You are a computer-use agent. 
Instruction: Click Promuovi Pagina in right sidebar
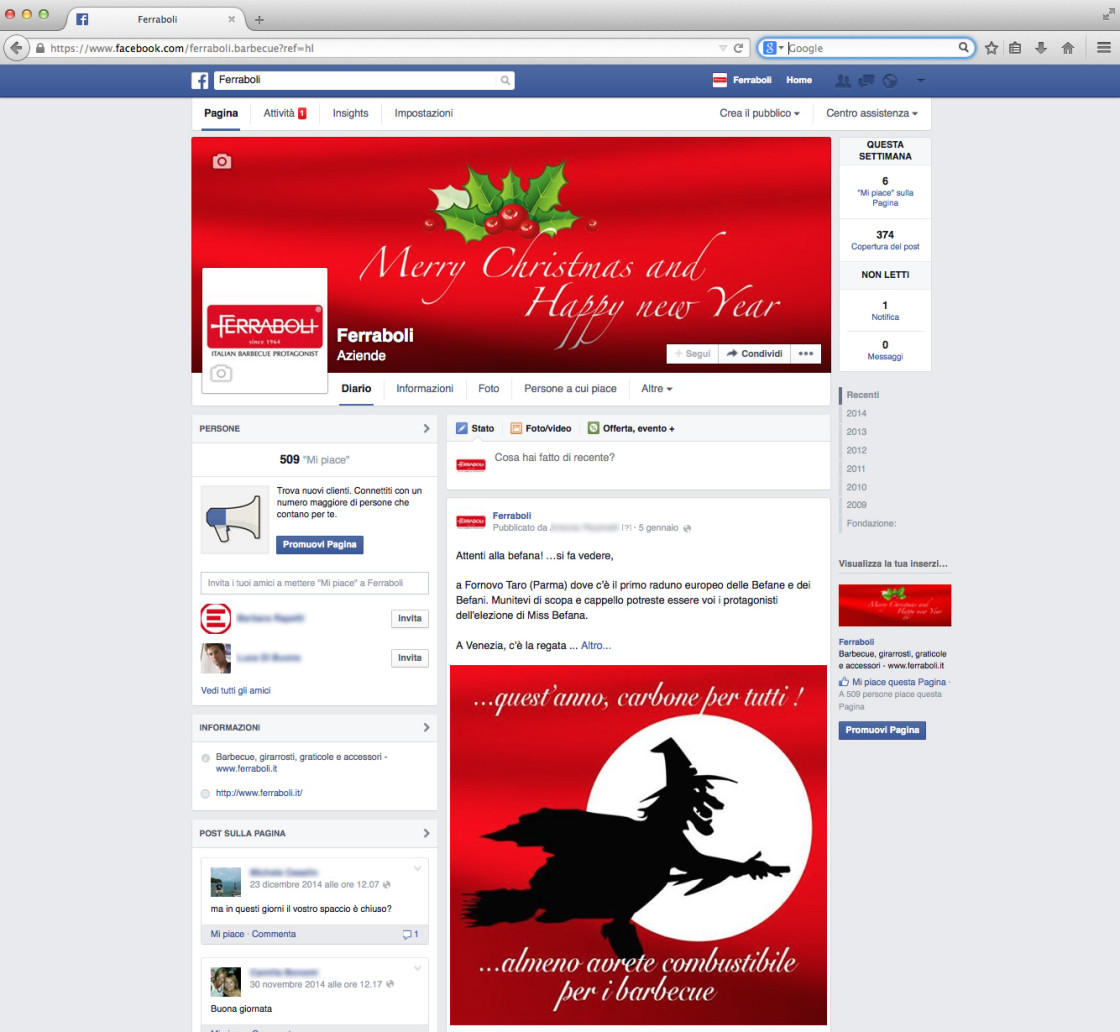(881, 730)
